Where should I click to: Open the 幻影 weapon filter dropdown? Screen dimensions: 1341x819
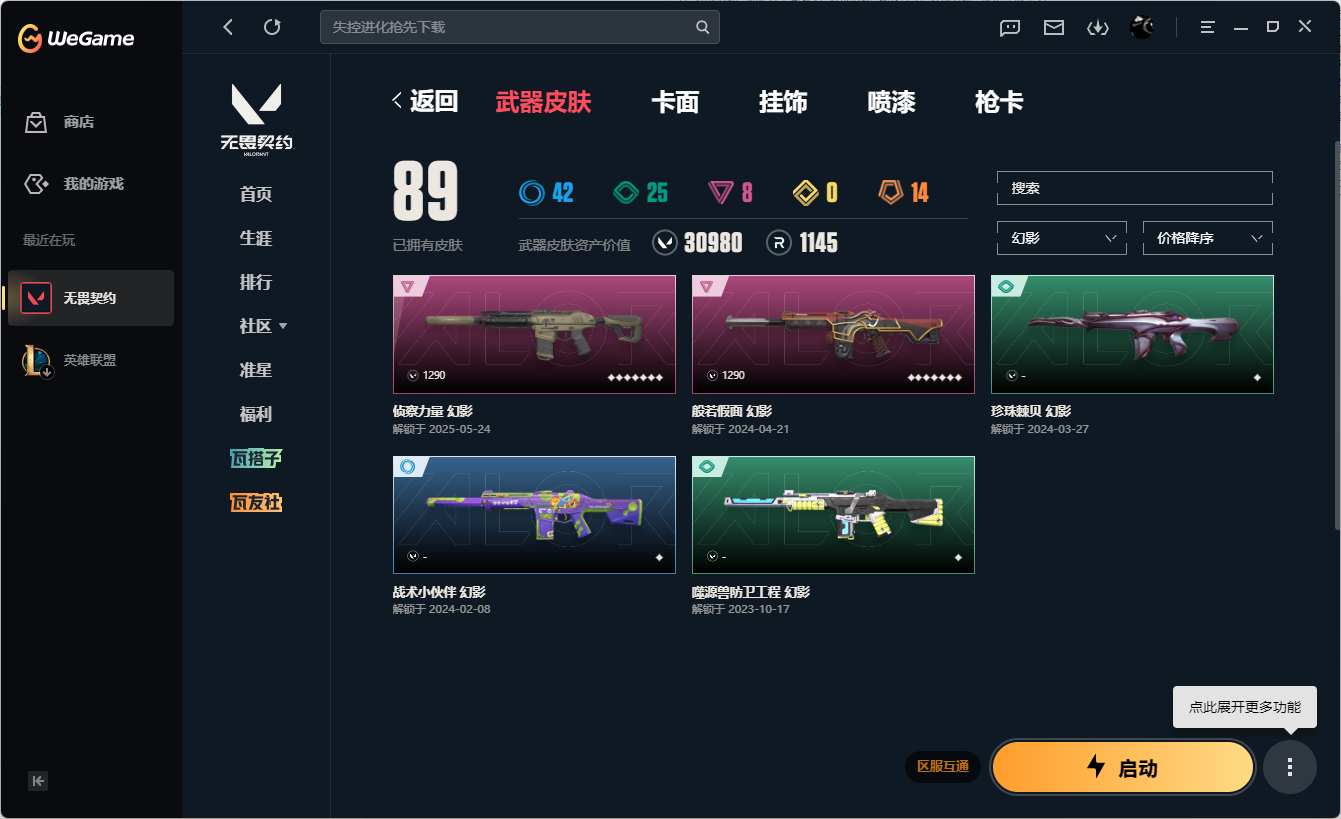point(1062,238)
